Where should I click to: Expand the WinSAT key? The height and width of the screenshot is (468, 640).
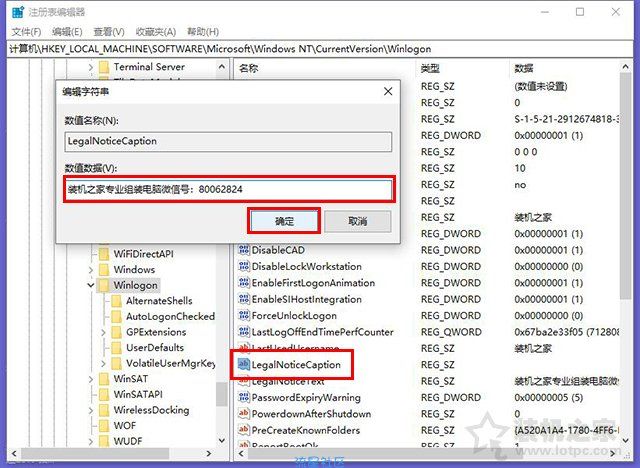(91, 379)
